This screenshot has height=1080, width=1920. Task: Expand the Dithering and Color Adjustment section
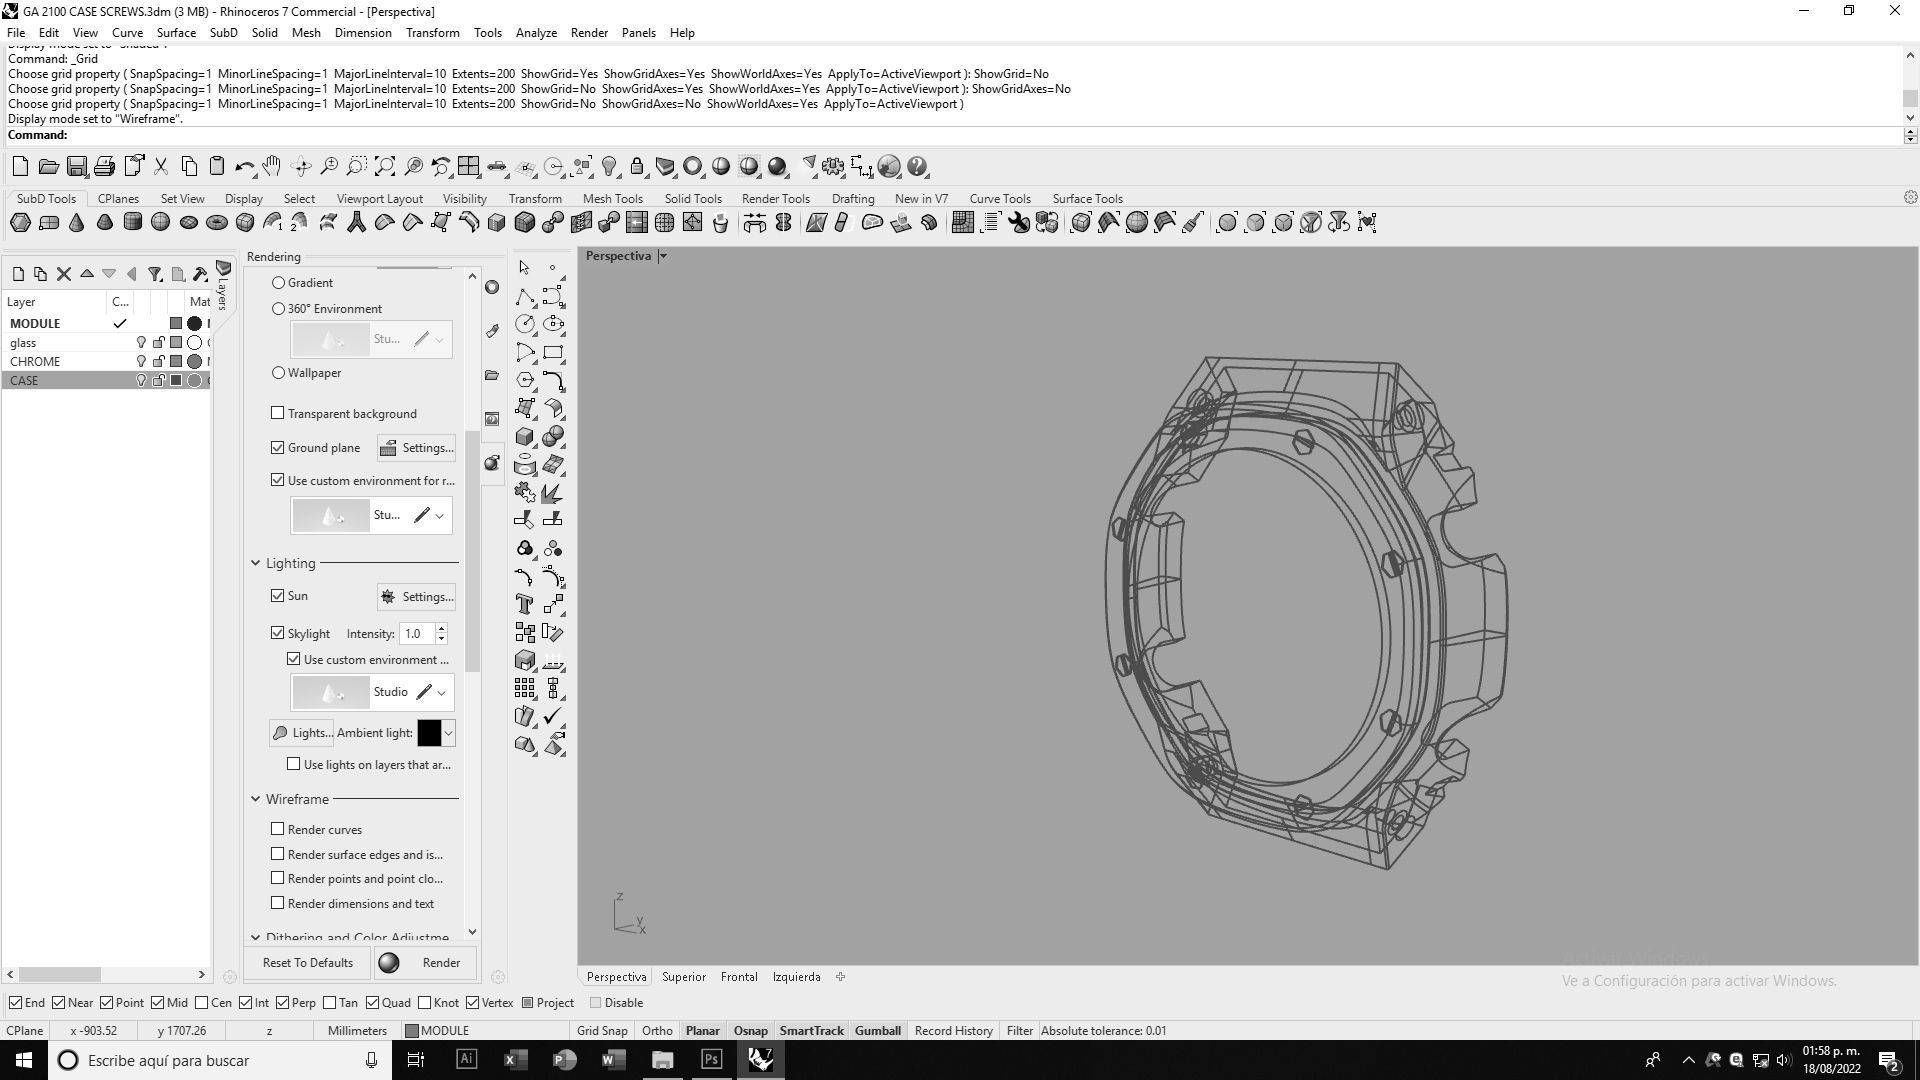[256, 938]
